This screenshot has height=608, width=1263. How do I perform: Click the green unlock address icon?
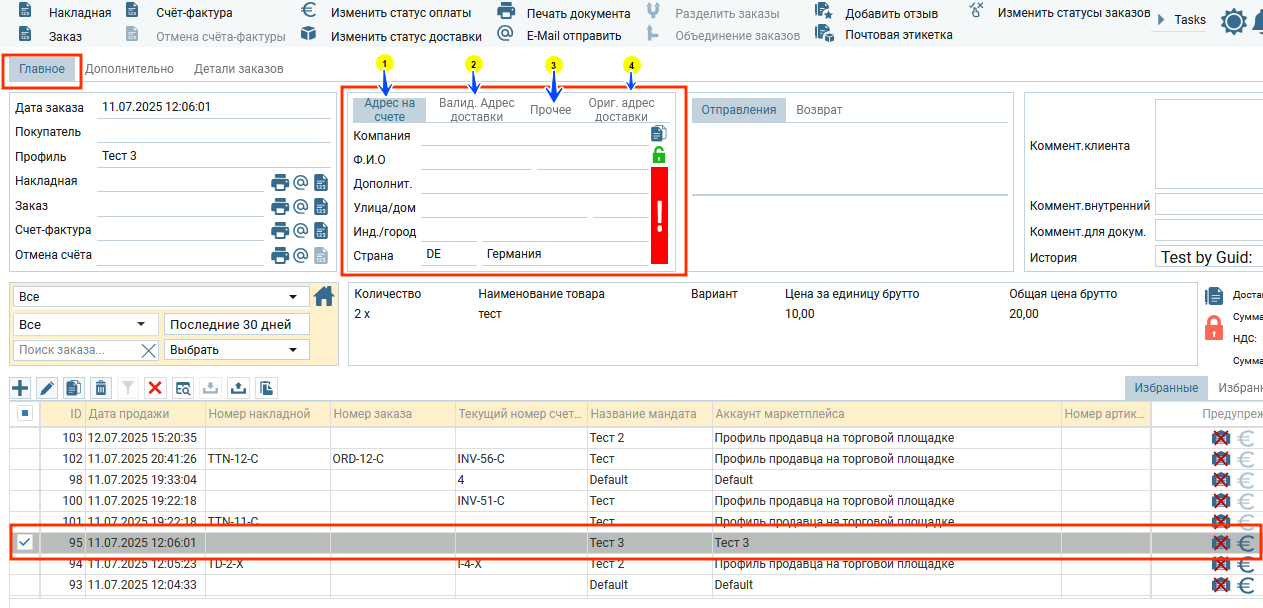658,155
